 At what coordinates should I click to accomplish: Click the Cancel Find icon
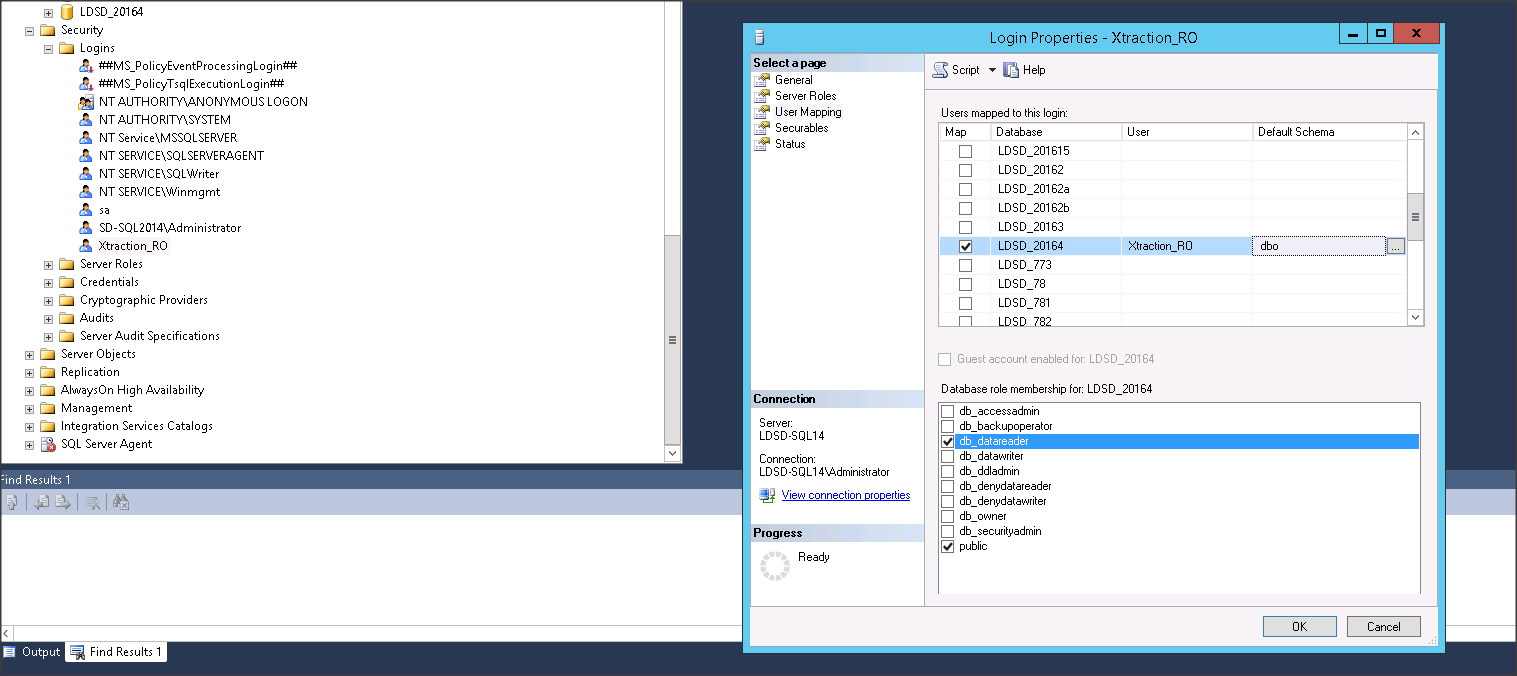tap(120, 502)
